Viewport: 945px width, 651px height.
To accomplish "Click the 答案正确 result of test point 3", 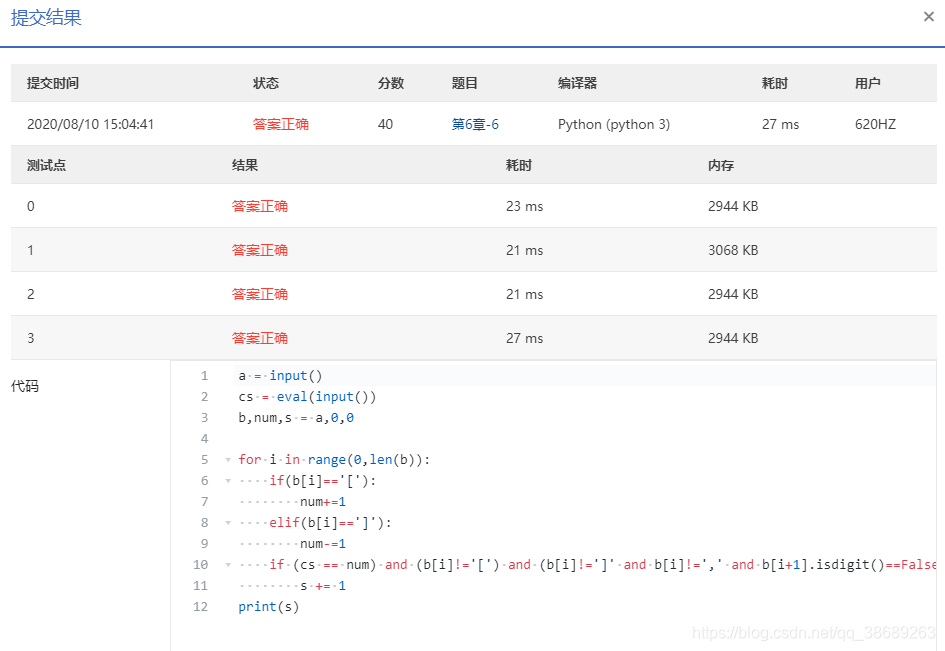I will [260, 338].
